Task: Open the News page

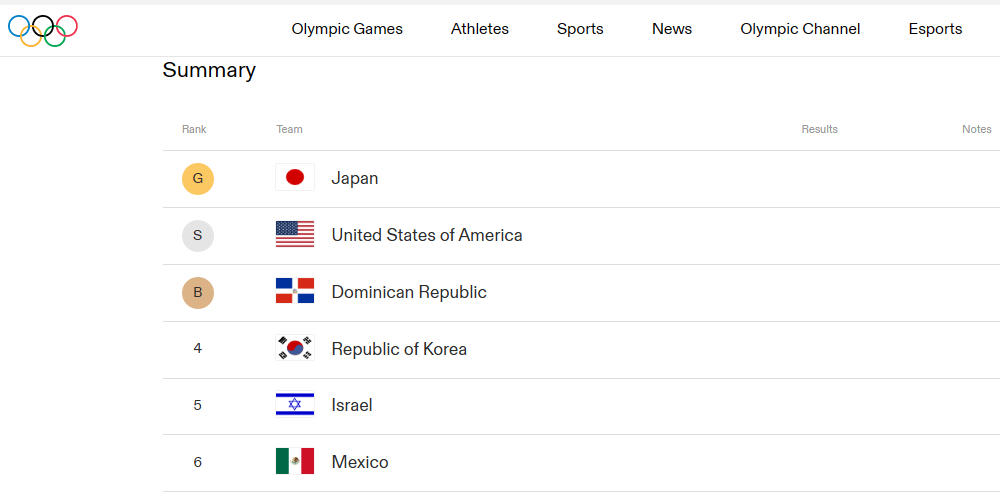Action: 672,29
